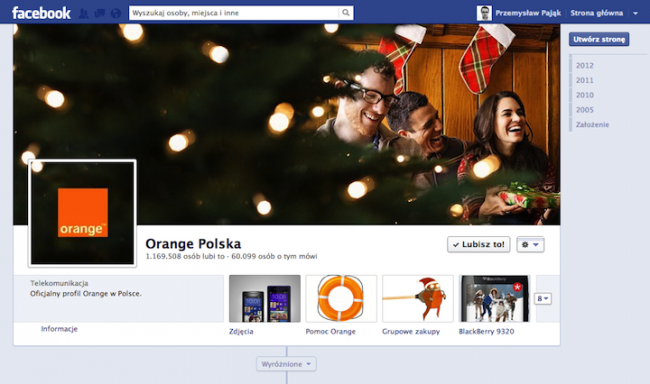
Task: Open the Christmas cover photo
Action: (x=286, y=124)
